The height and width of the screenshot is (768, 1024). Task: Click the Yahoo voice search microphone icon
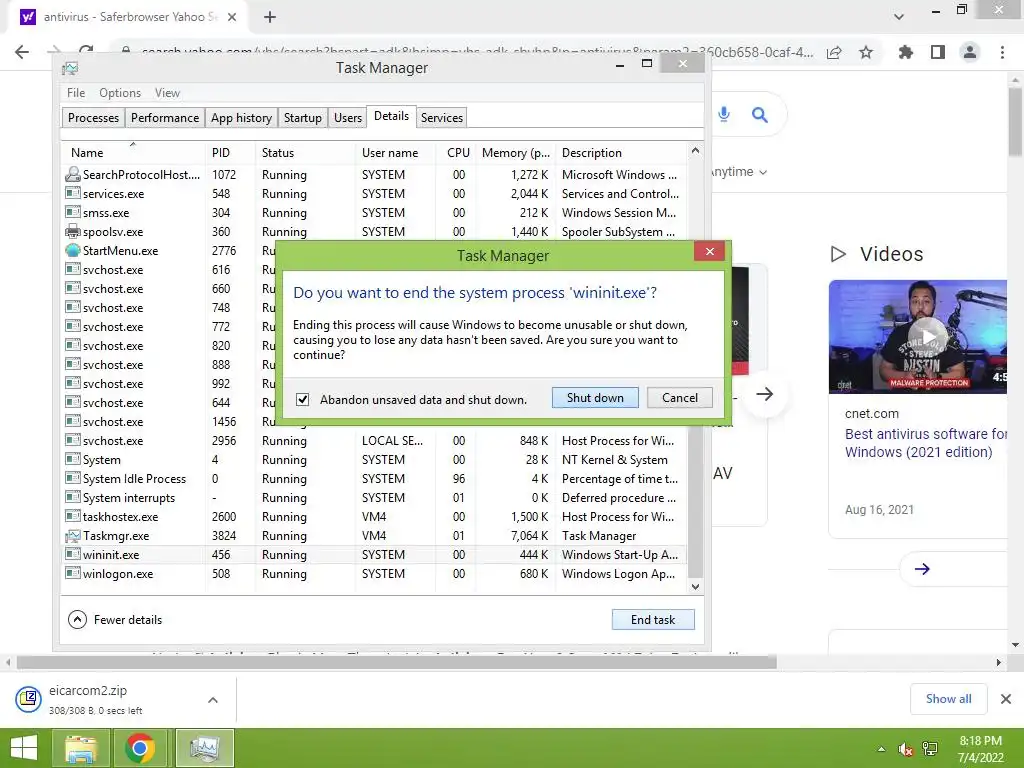pyautogui.click(x=724, y=114)
